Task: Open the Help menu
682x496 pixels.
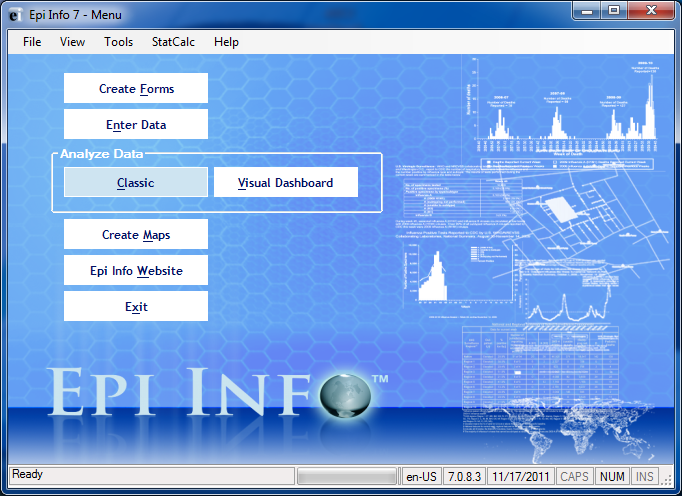Action: pos(226,42)
